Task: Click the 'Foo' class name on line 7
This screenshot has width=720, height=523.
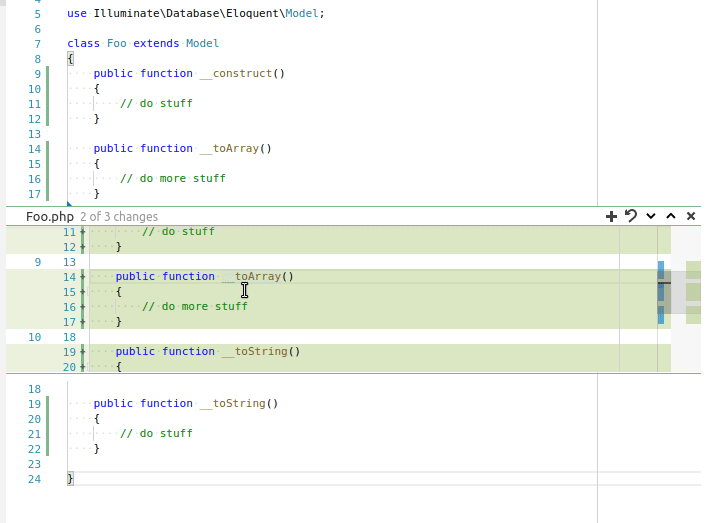Action: [117, 44]
